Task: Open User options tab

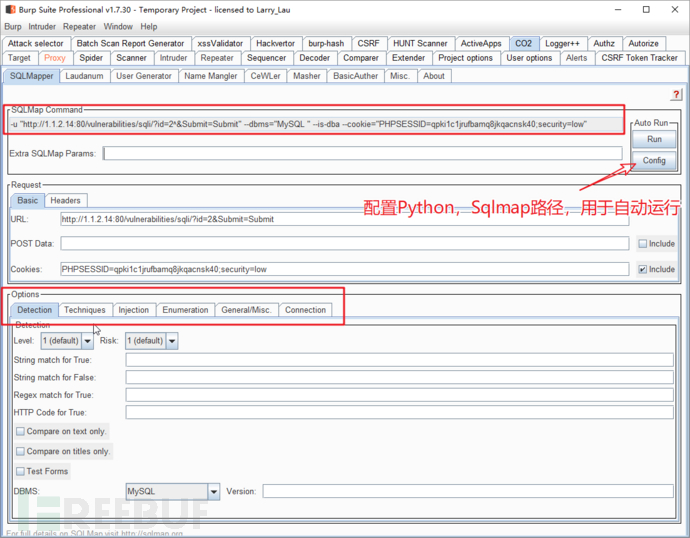Action: (529, 58)
